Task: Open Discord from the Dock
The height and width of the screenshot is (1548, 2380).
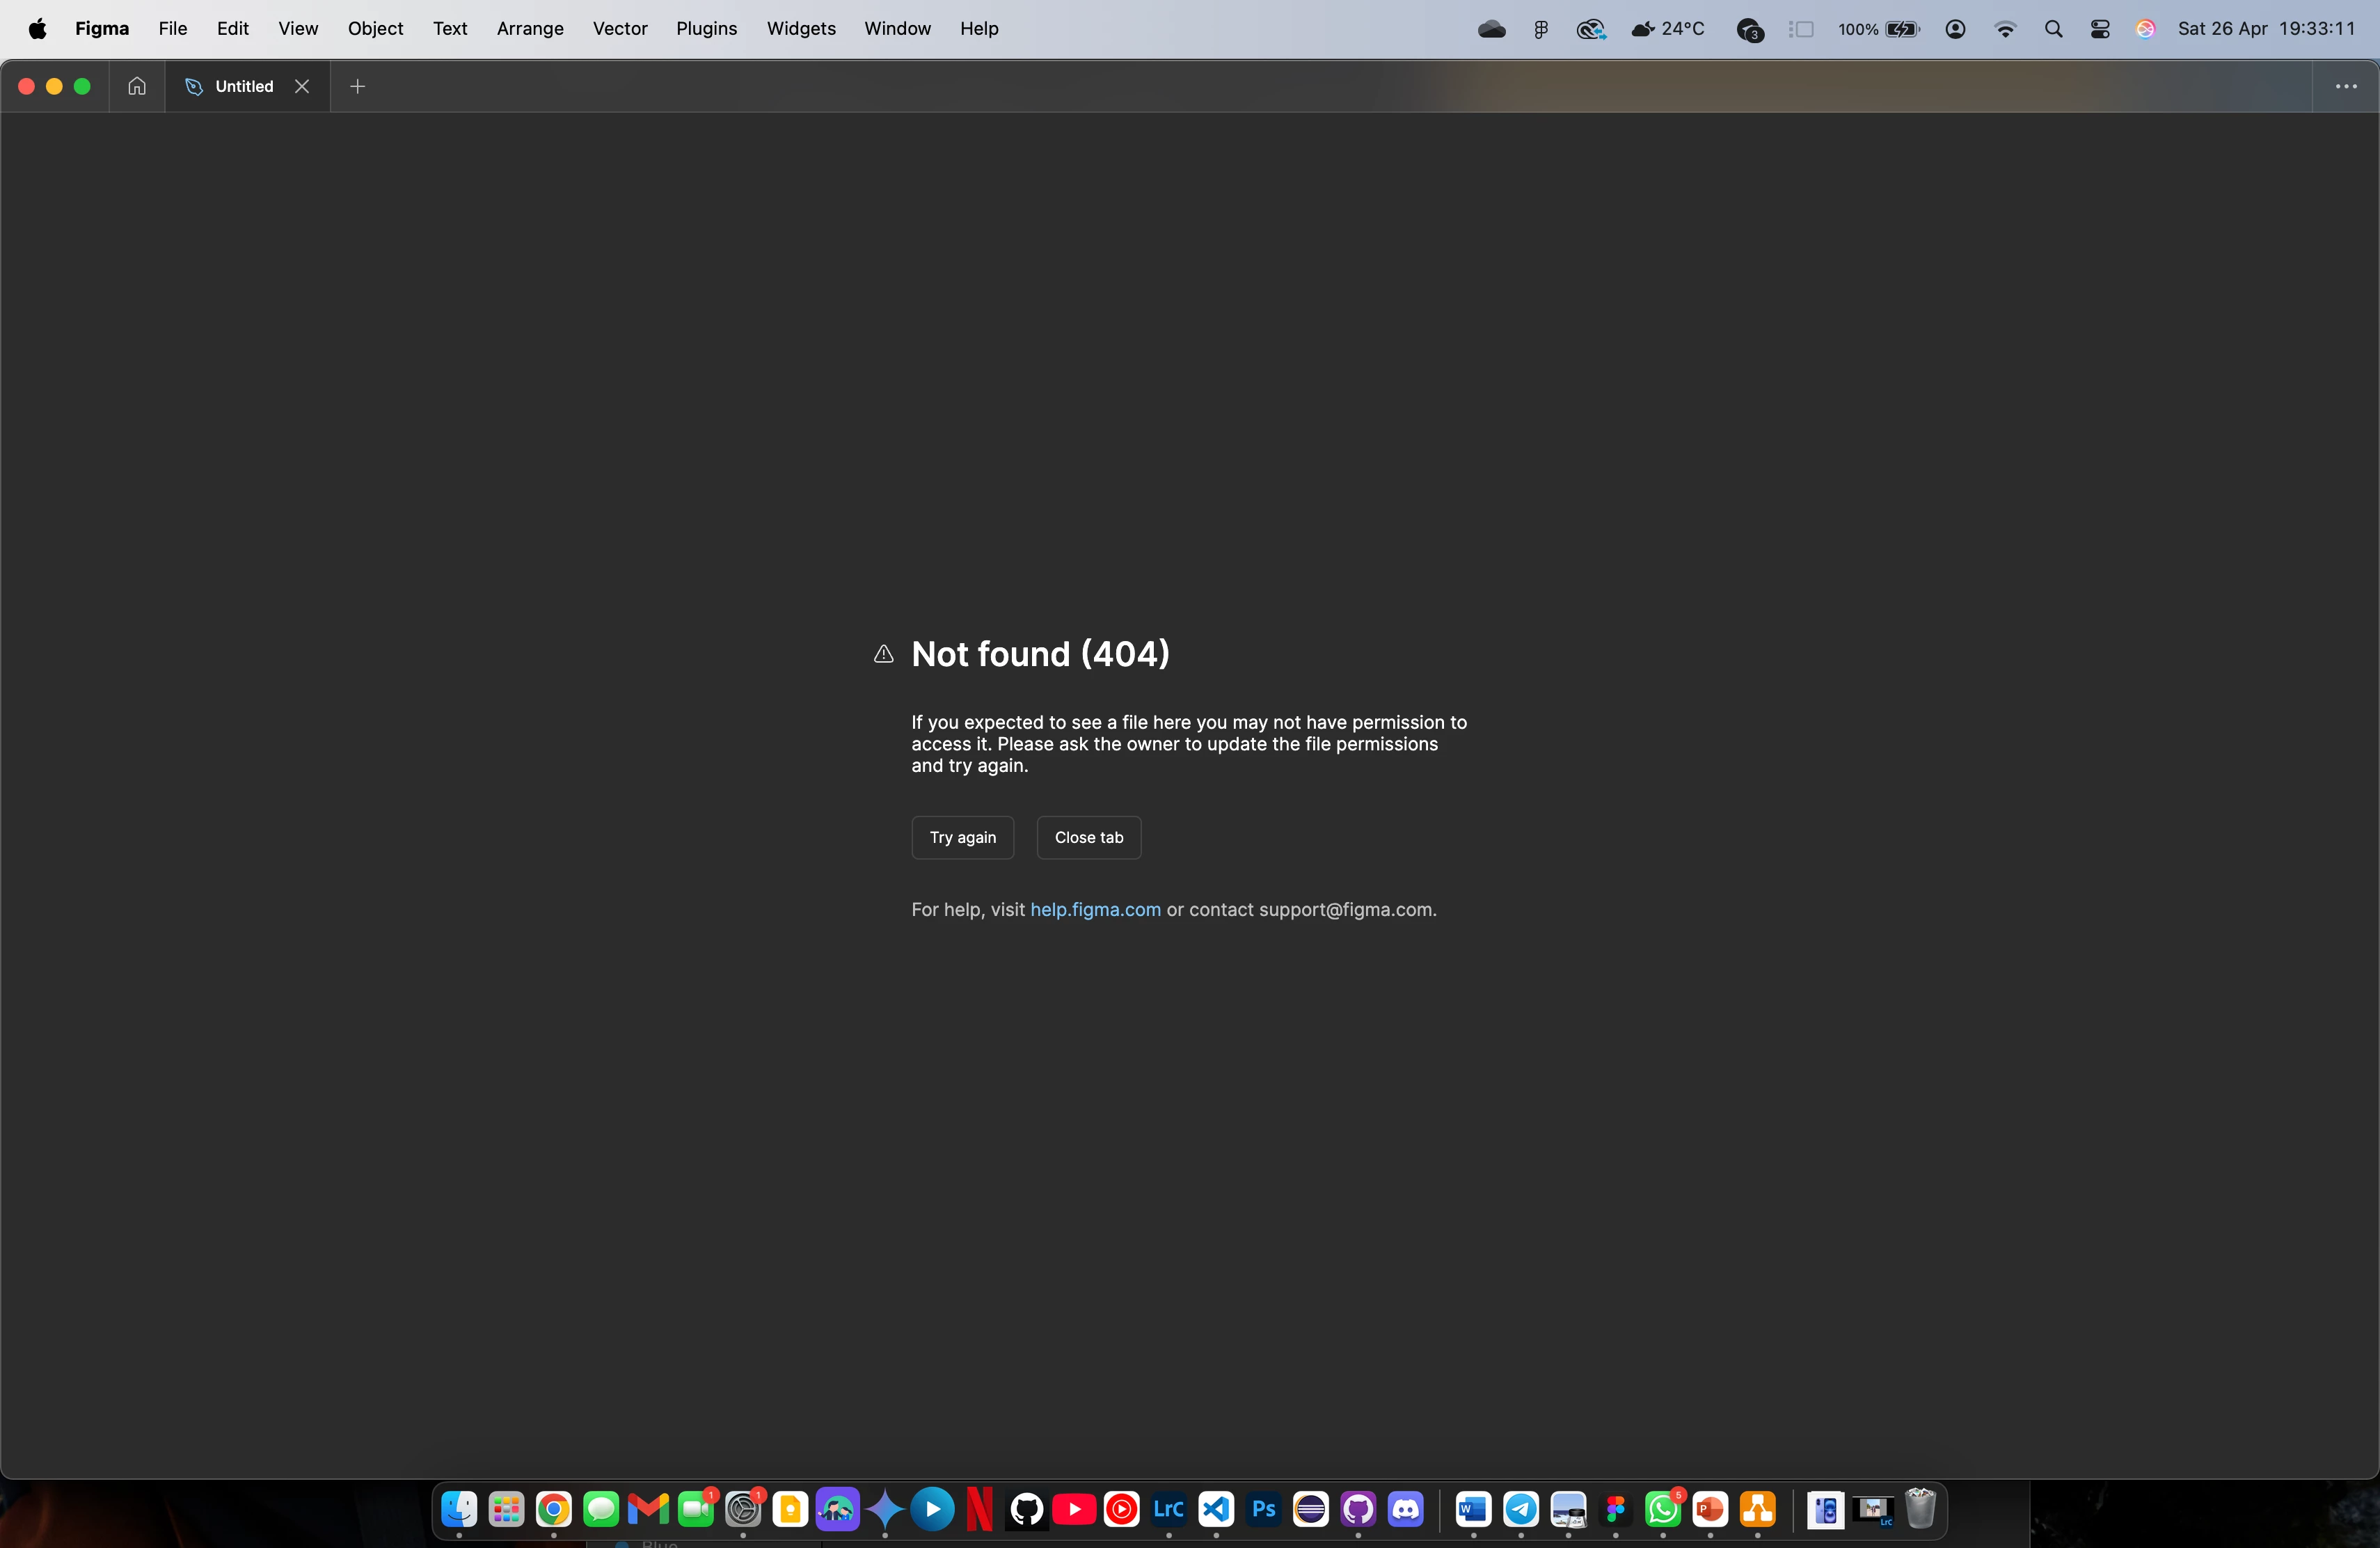Action: click(x=1406, y=1509)
